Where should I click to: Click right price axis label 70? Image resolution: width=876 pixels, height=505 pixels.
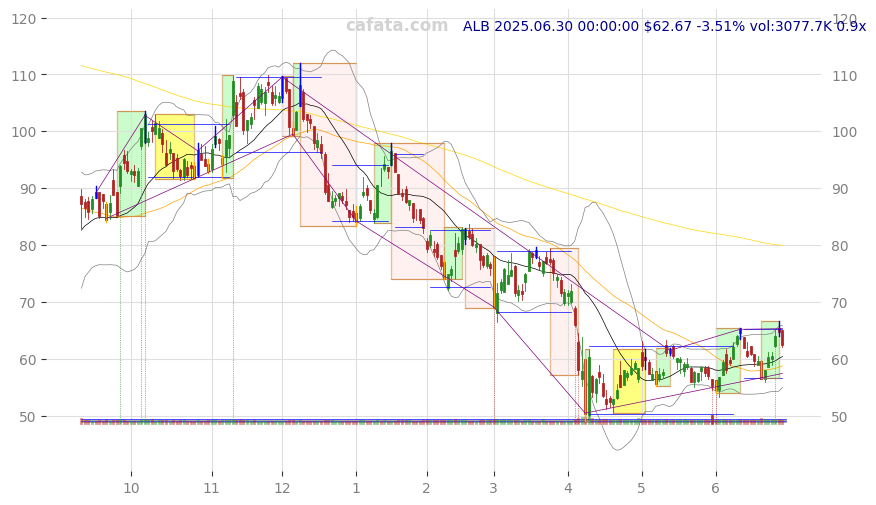(x=841, y=303)
